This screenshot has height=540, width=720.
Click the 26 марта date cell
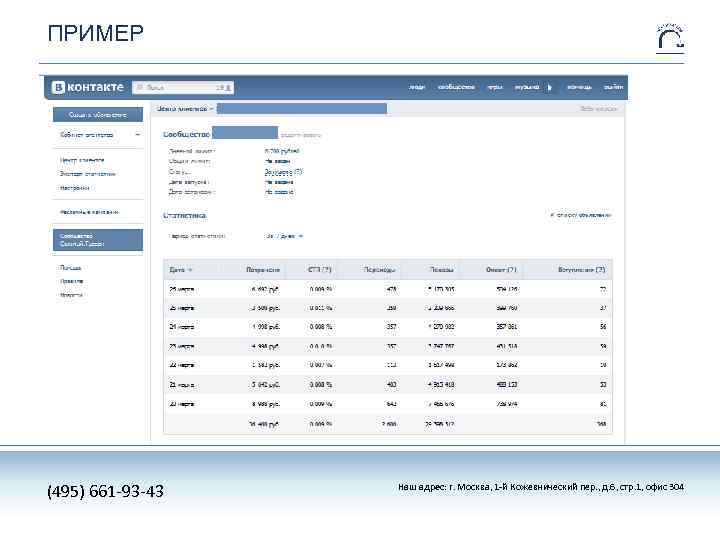pos(181,289)
